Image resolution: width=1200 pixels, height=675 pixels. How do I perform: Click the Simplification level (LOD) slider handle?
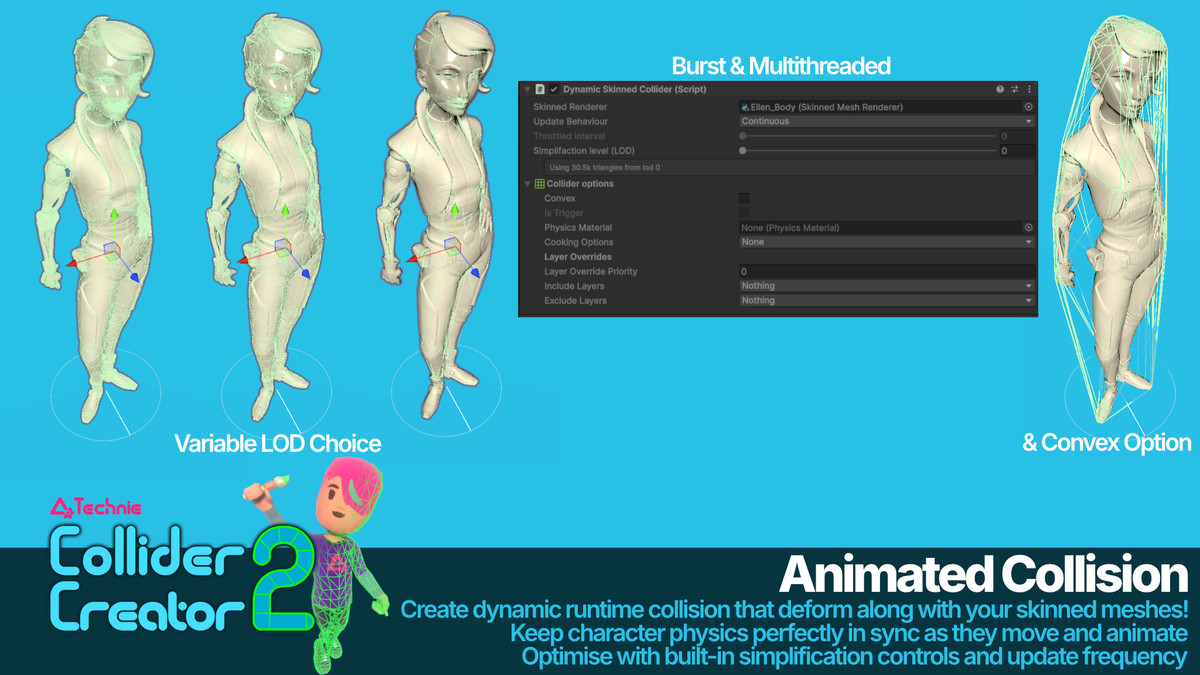pos(743,151)
